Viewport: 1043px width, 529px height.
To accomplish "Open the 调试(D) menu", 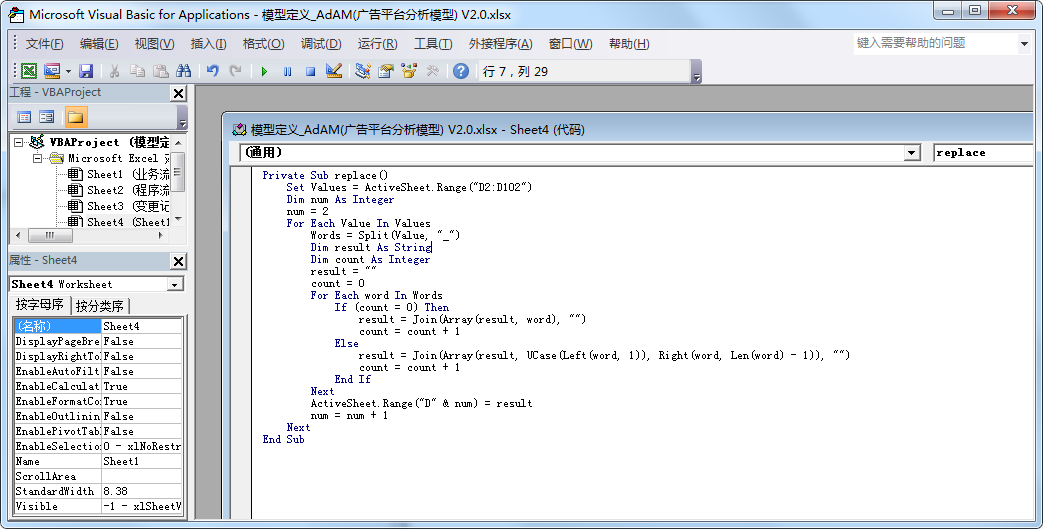I will coord(321,44).
